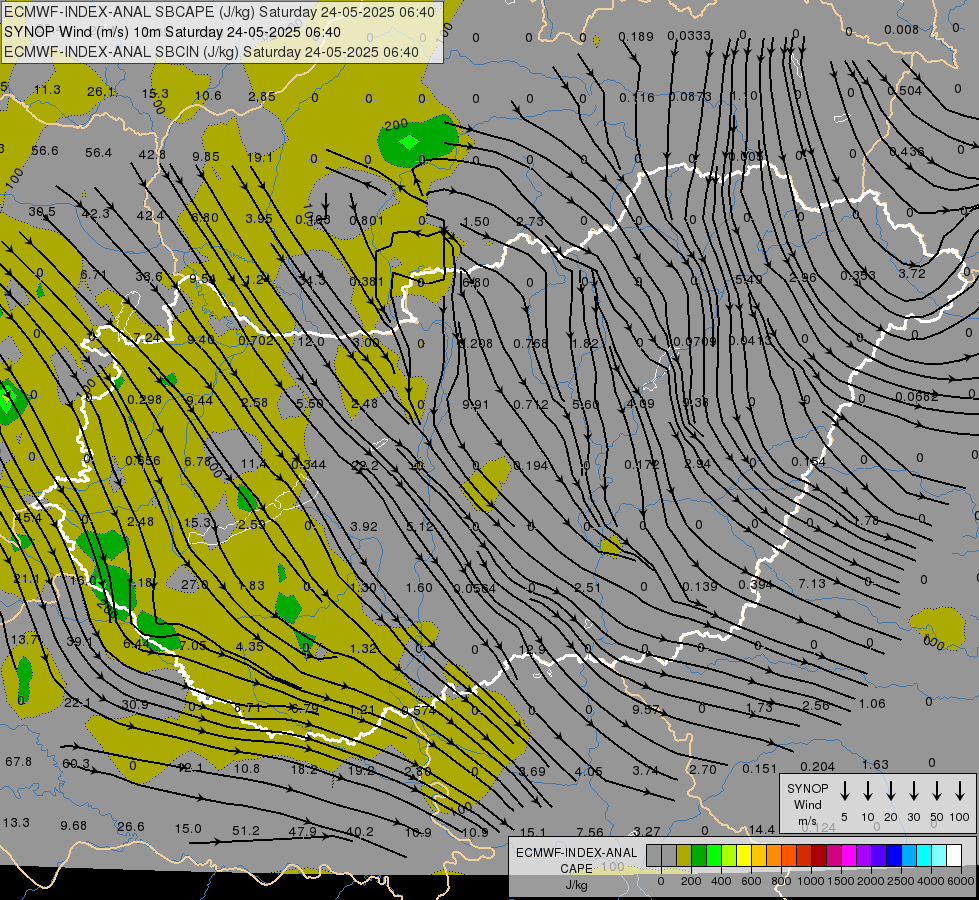This screenshot has height=900, width=979.
Task: Click the map value 3.92
Action: [x=363, y=527]
